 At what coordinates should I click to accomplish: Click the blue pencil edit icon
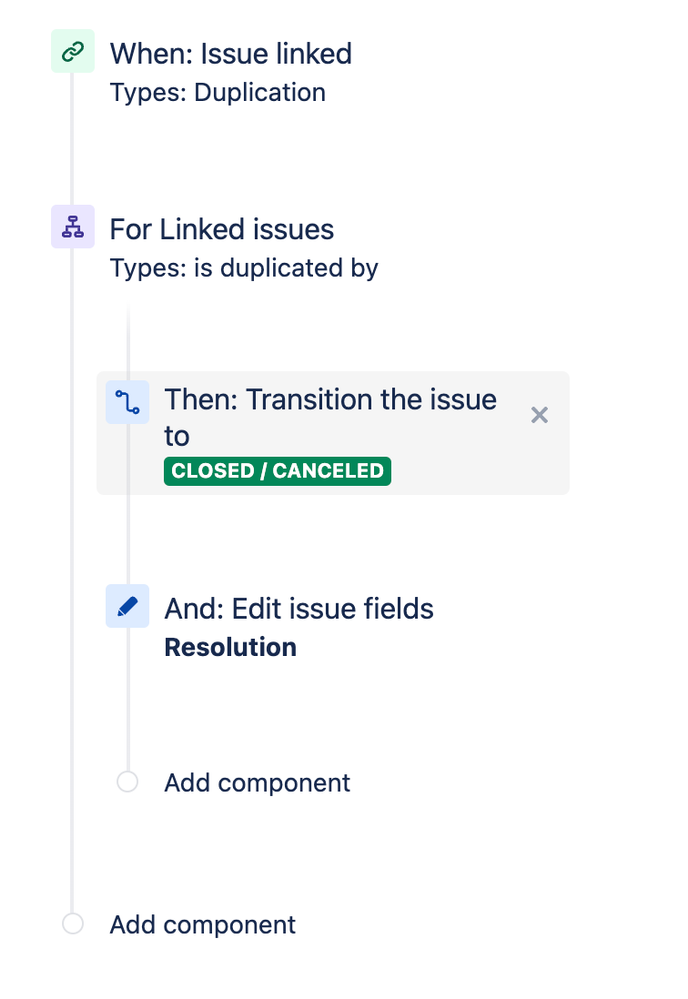(x=127, y=607)
